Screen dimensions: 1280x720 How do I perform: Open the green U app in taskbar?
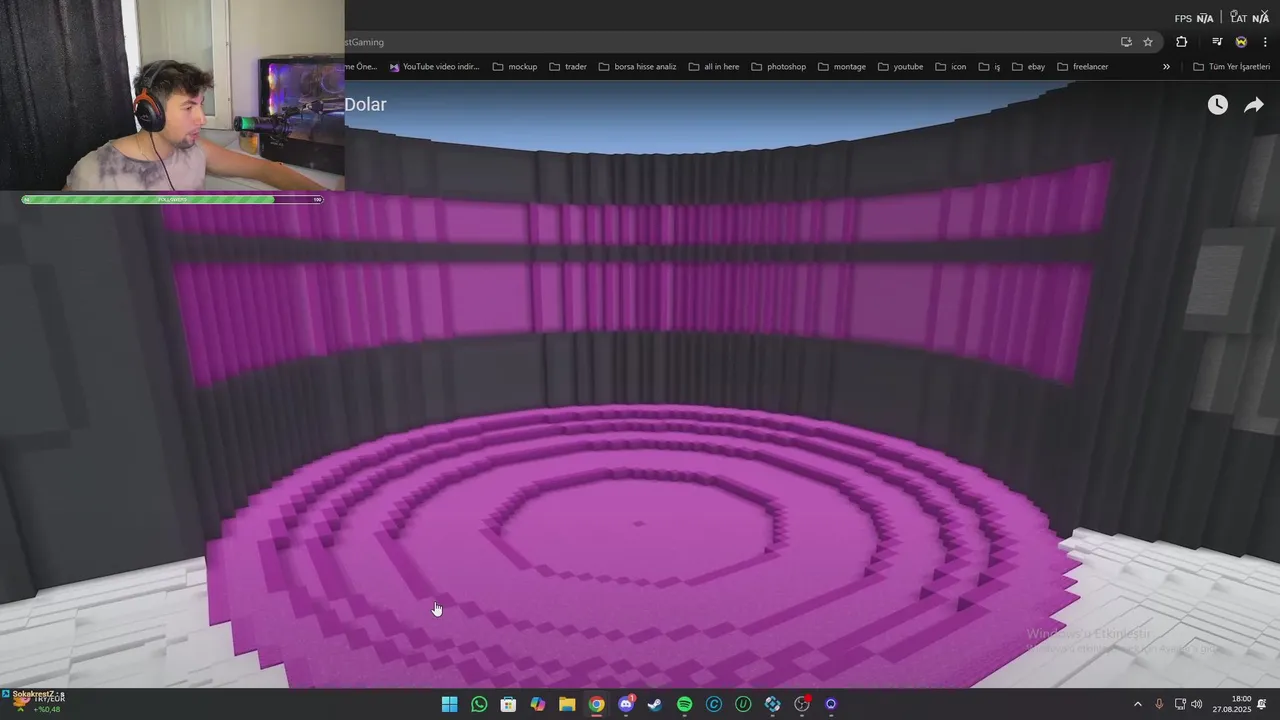(743, 704)
